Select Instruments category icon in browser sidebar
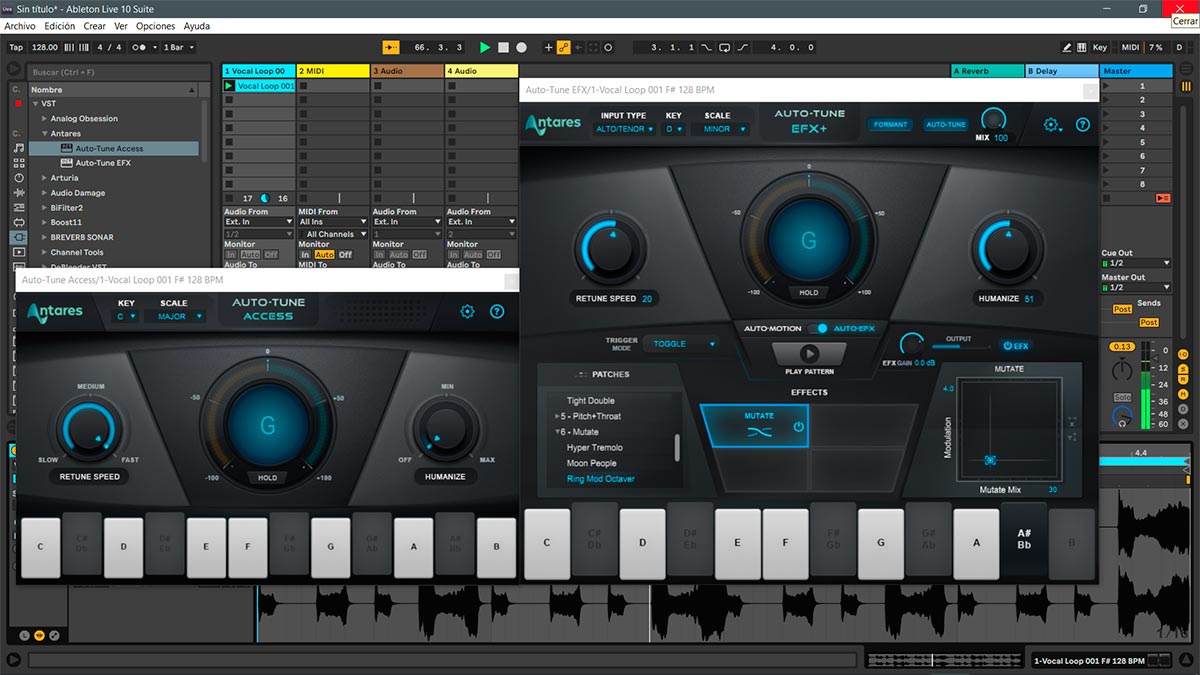 [x=18, y=178]
